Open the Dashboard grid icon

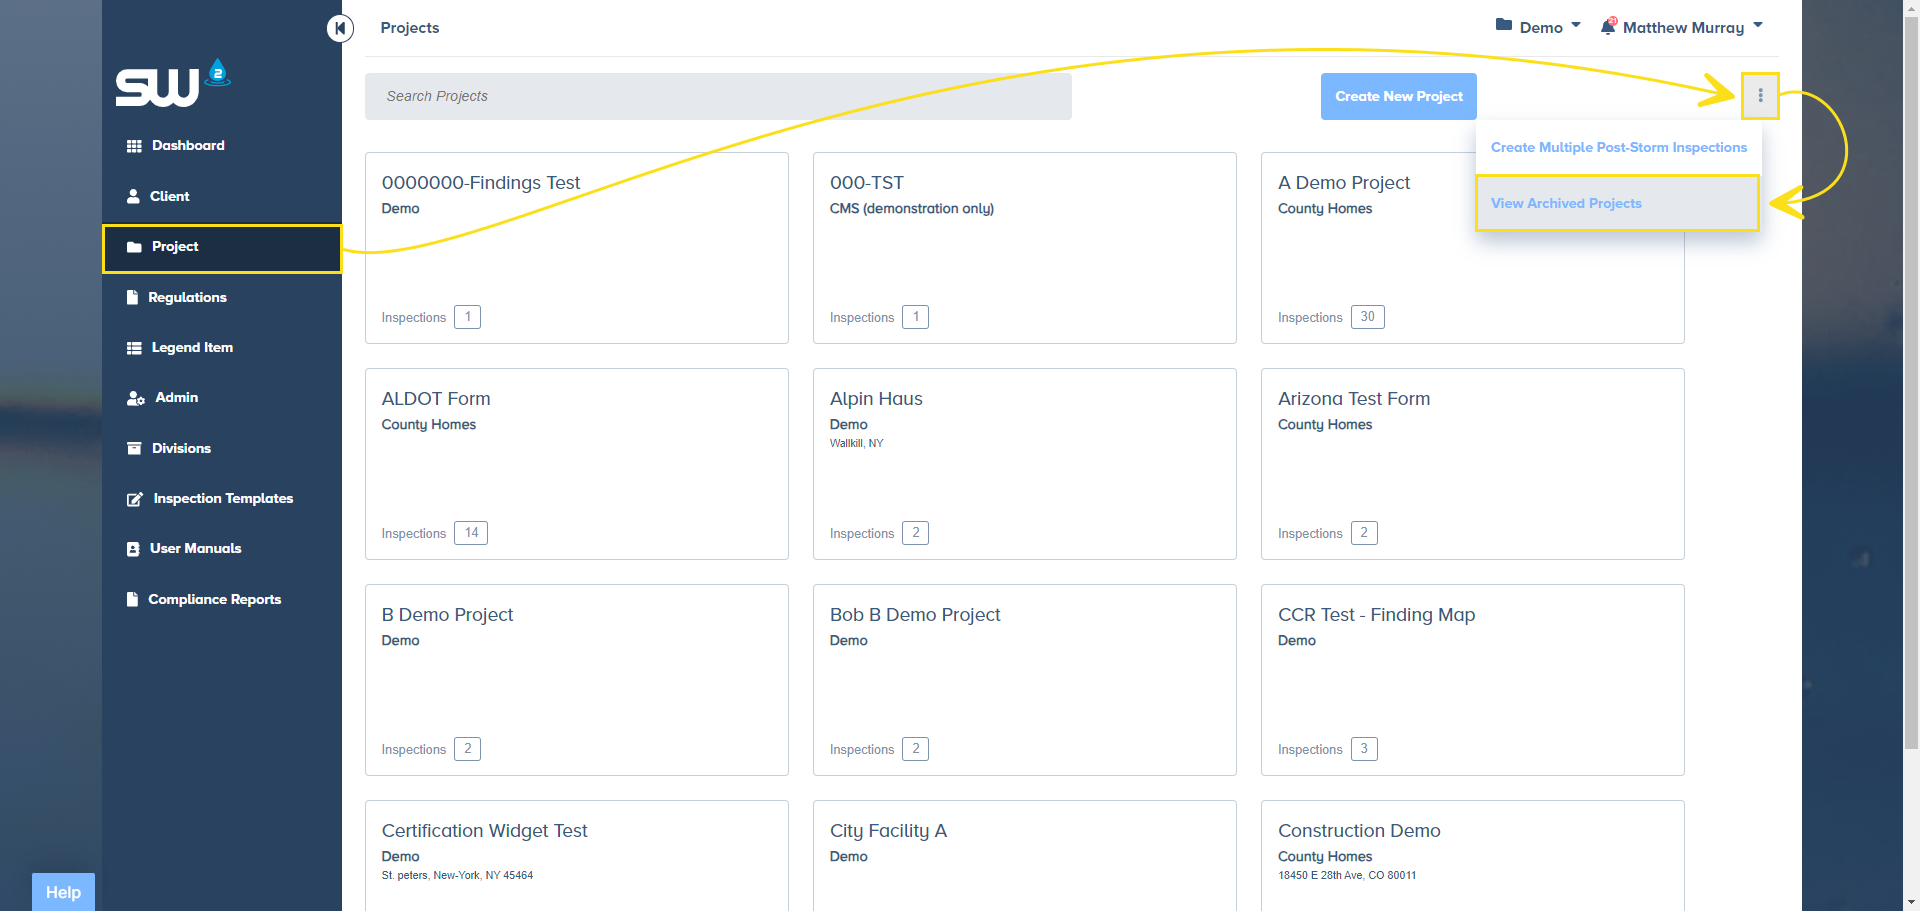click(x=134, y=146)
